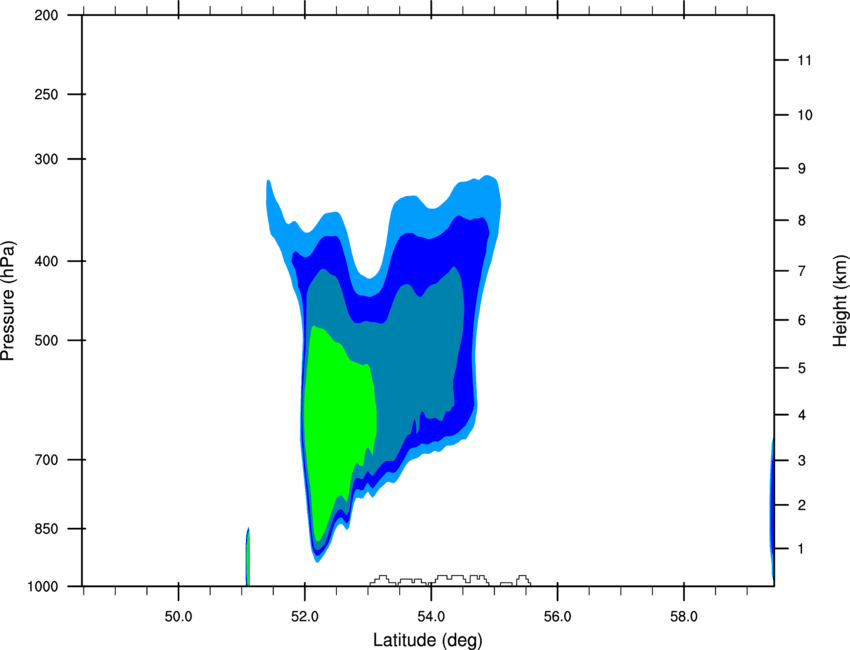Click the 50.0 latitude tick label
This screenshot has width=850, height=650.
(x=178, y=617)
